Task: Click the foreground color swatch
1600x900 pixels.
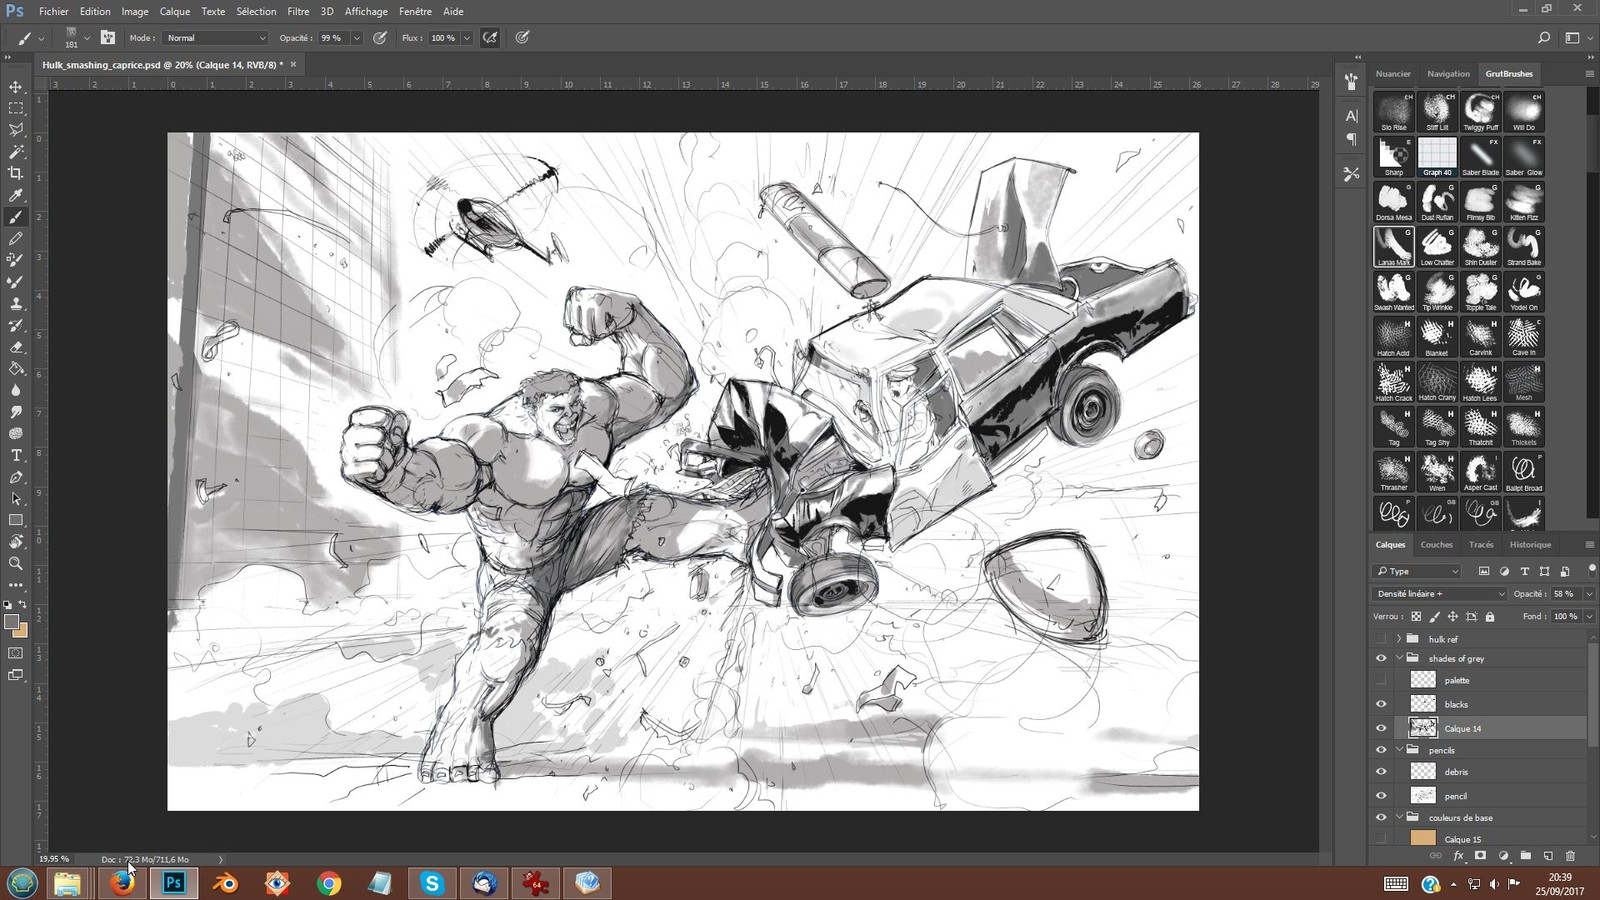Action: tap(12, 623)
